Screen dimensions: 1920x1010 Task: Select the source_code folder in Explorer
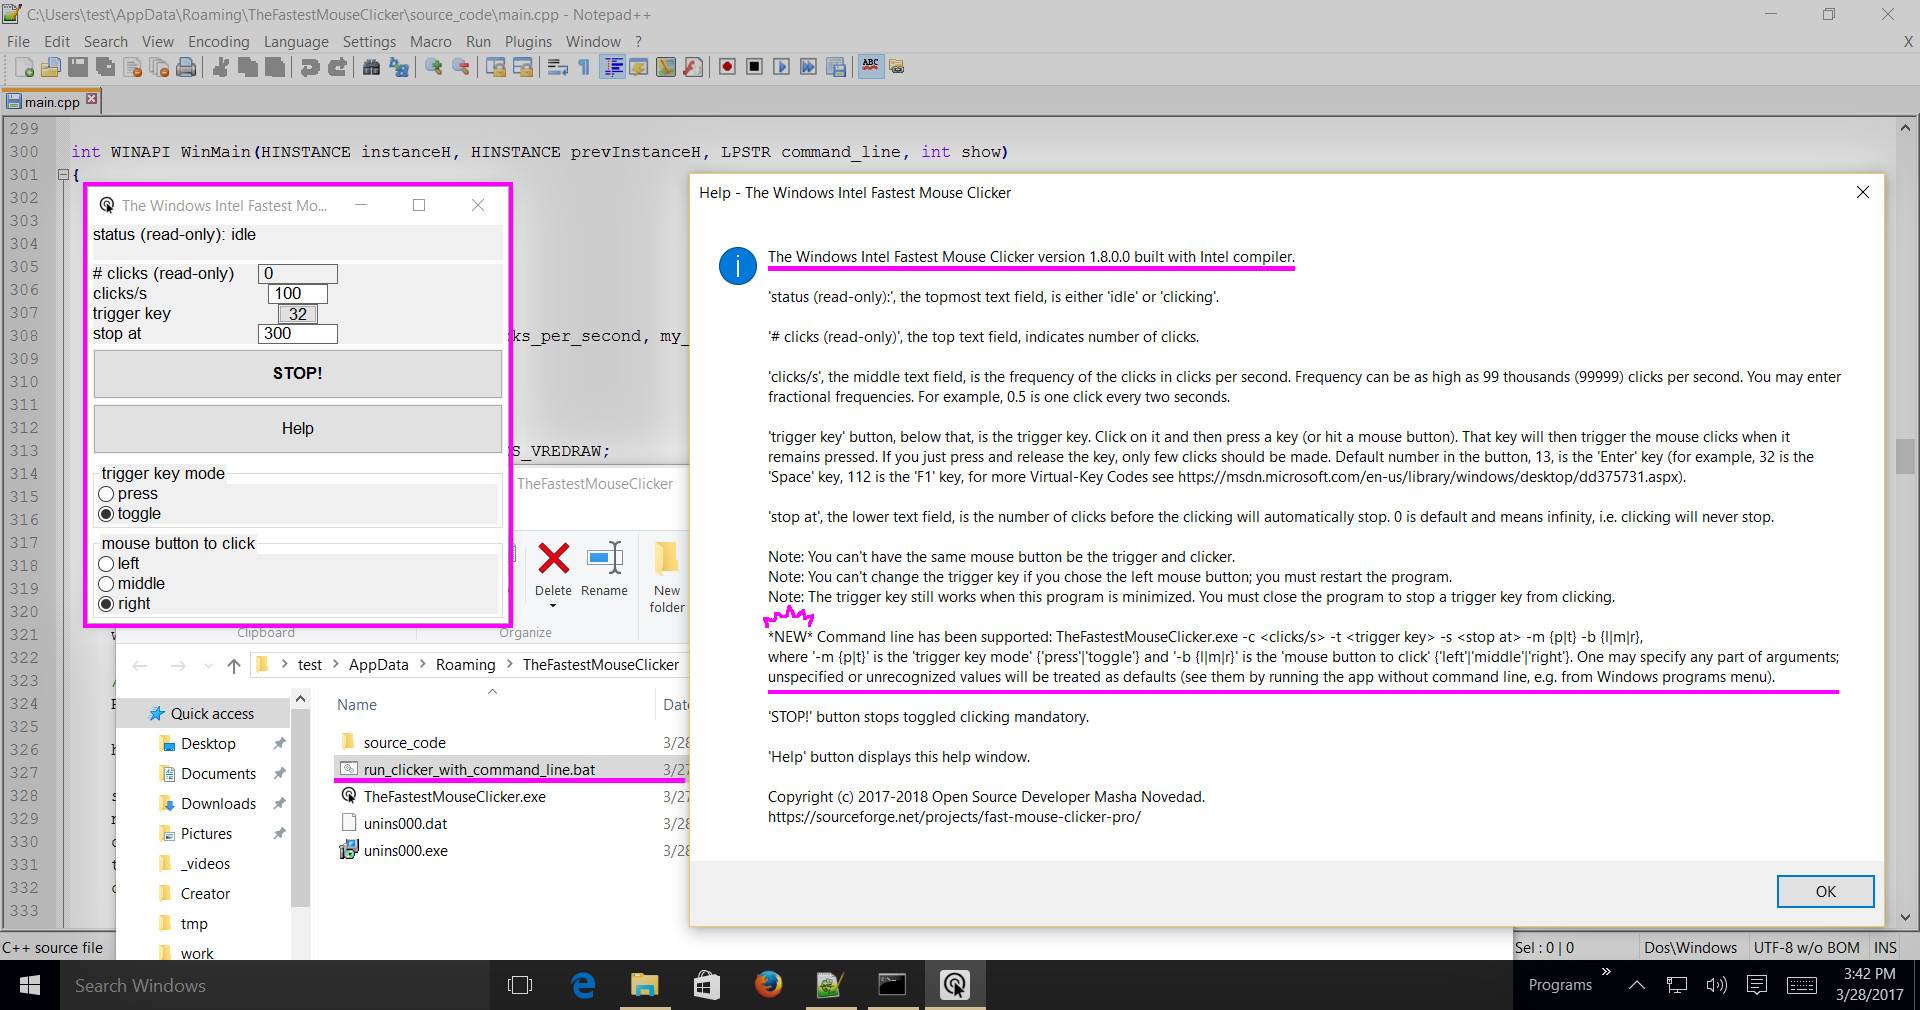point(405,743)
